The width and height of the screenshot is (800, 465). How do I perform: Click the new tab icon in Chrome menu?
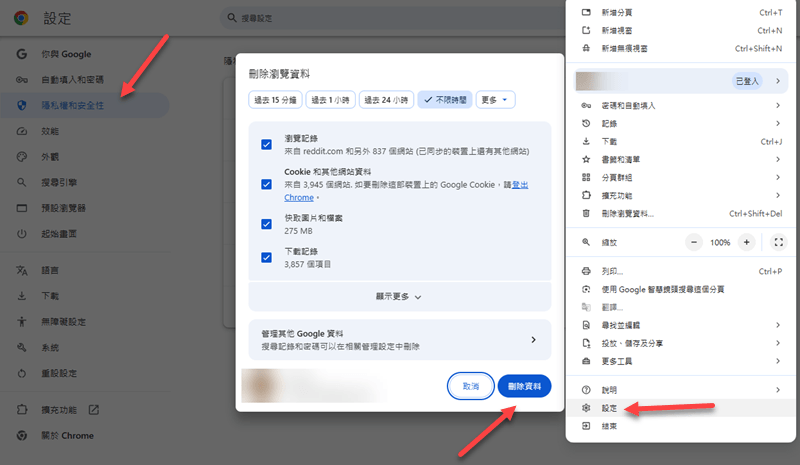(586, 12)
